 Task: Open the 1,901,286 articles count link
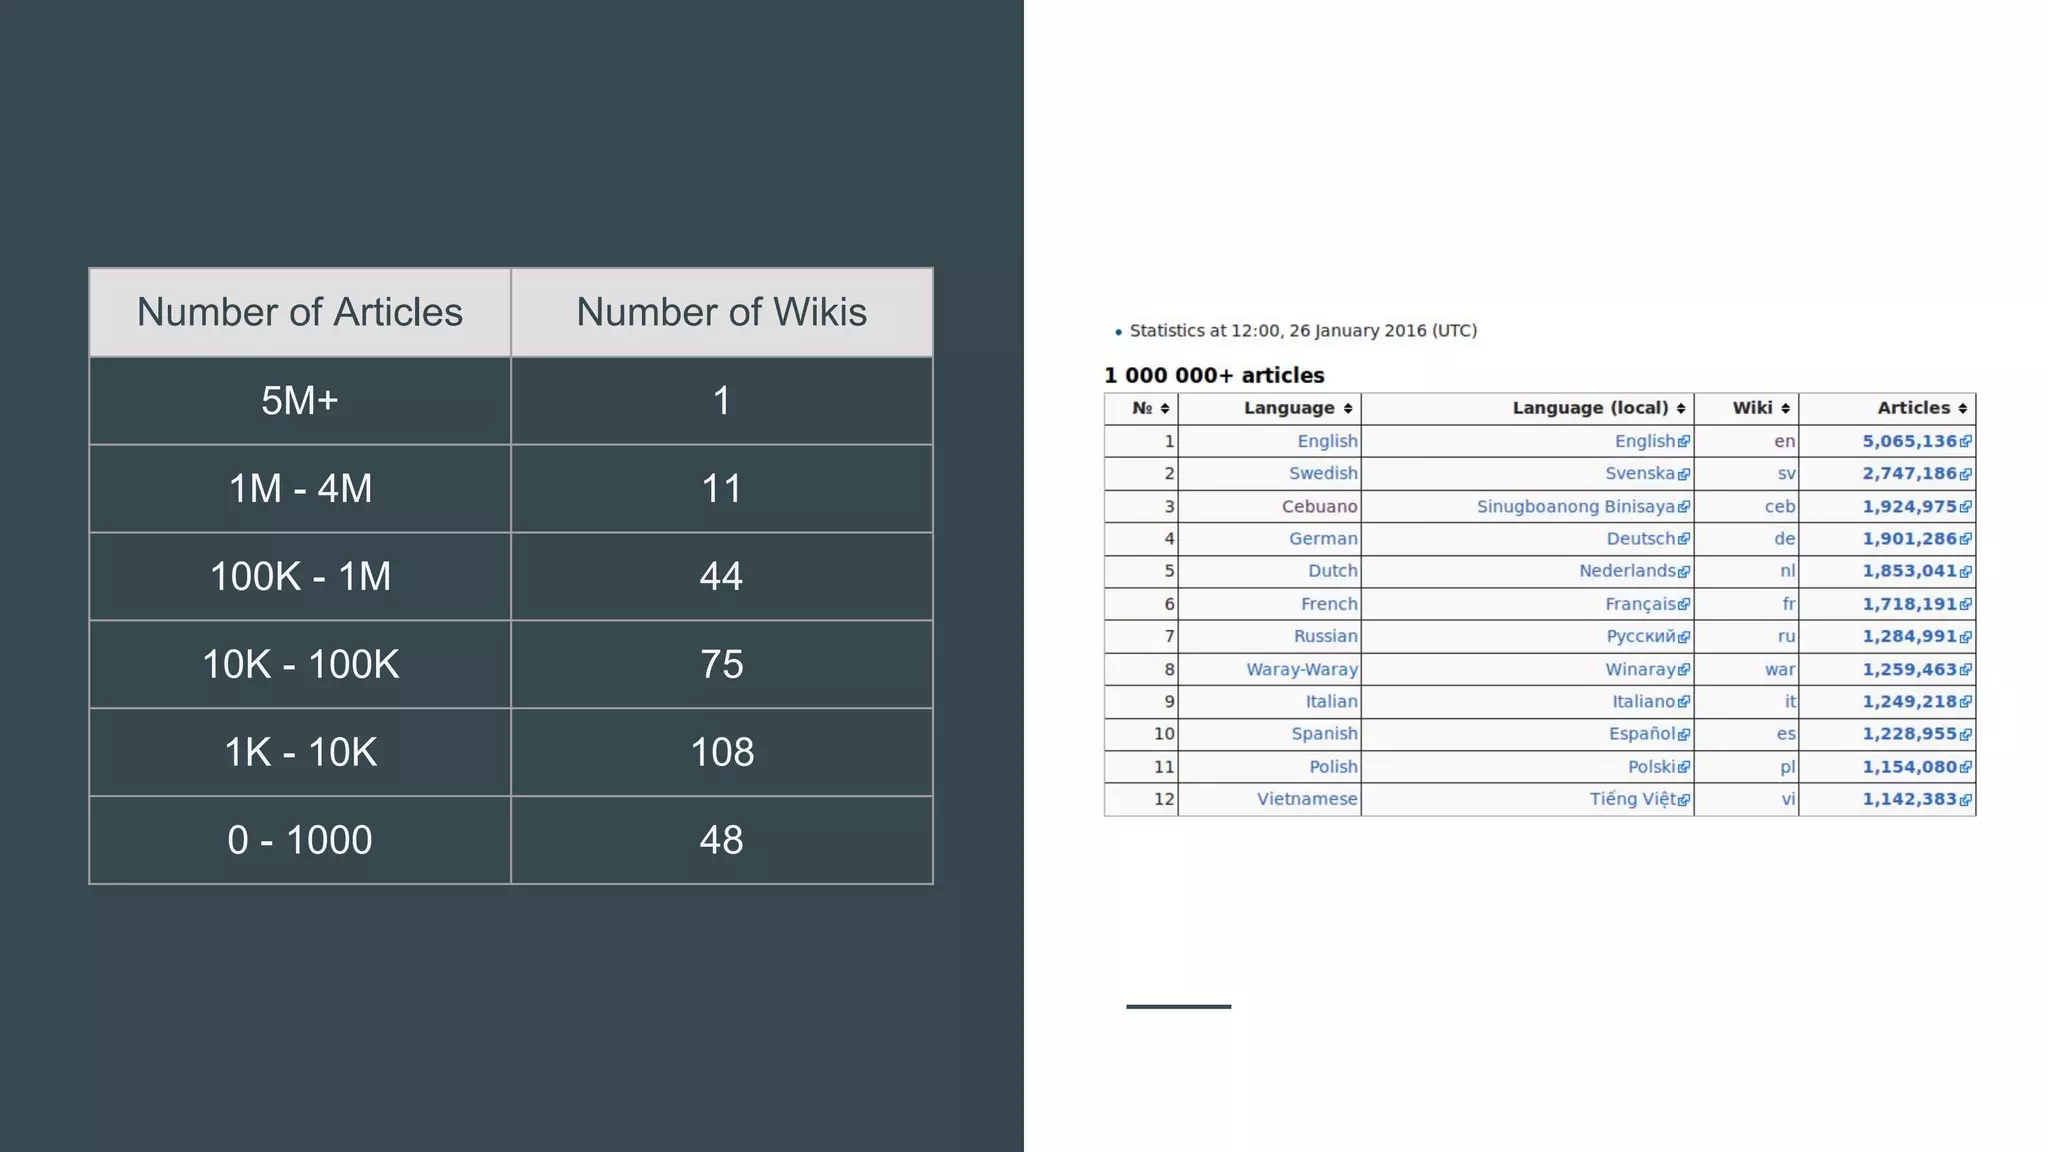[x=1909, y=539]
